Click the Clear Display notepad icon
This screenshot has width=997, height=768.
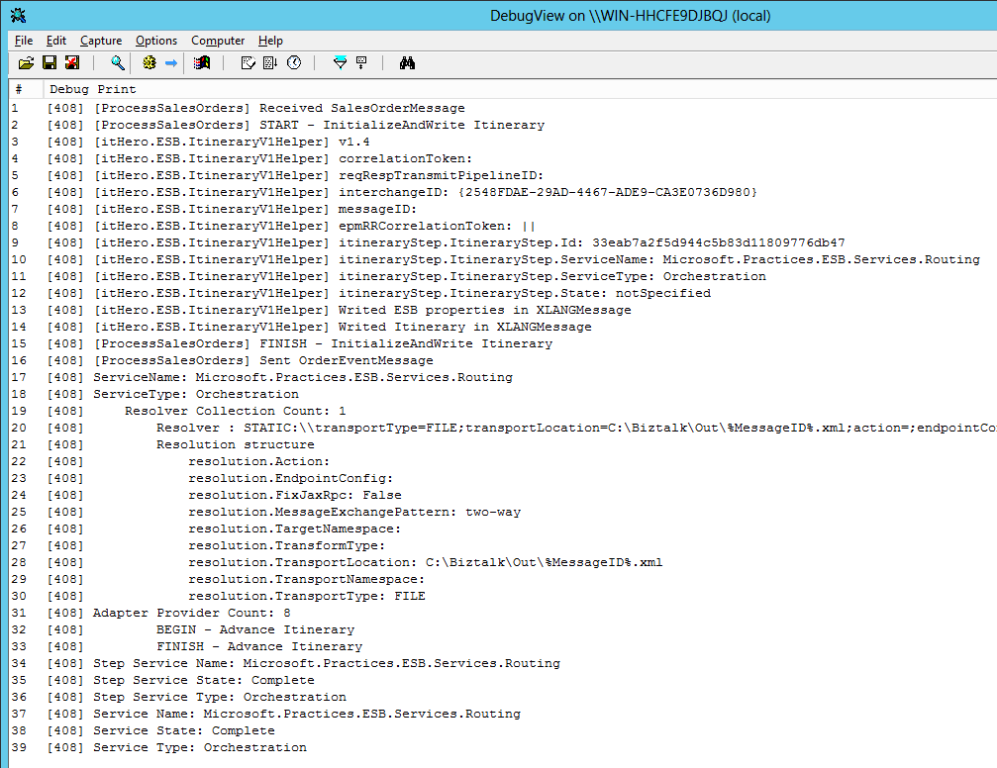pyautogui.click(x=248, y=62)
